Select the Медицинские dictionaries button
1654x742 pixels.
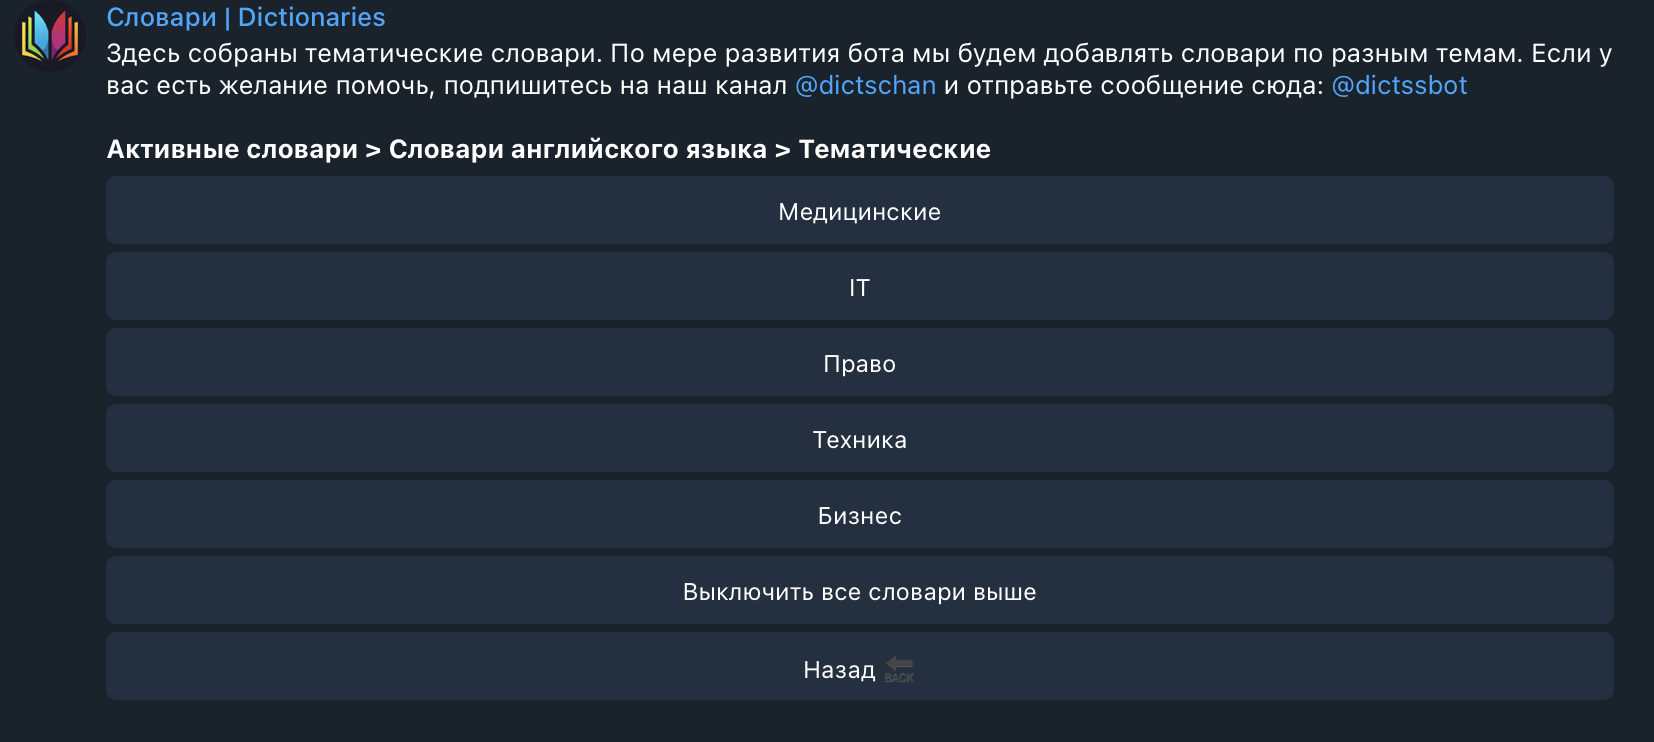click(x=859, y=211)
